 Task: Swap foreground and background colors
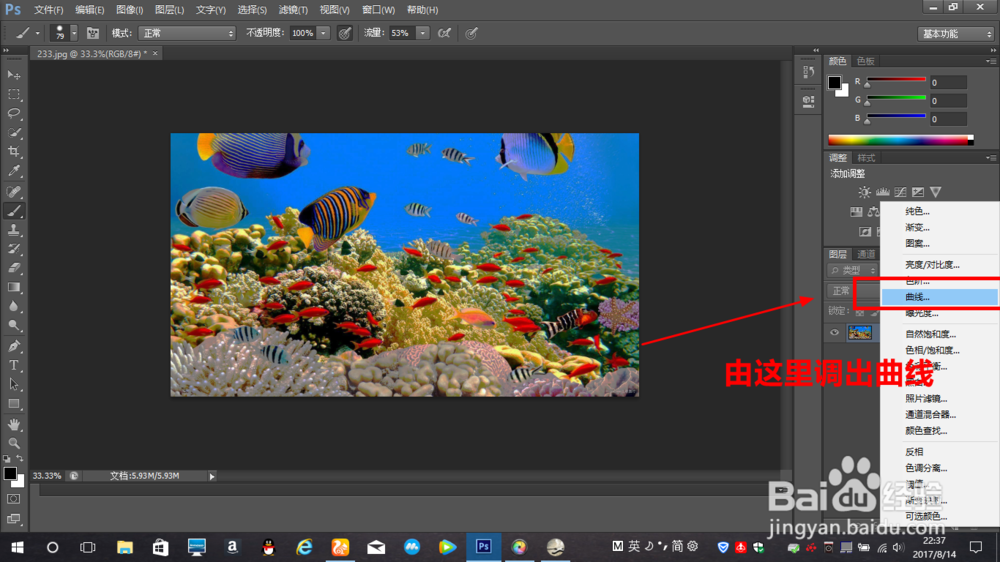point(20,459)
